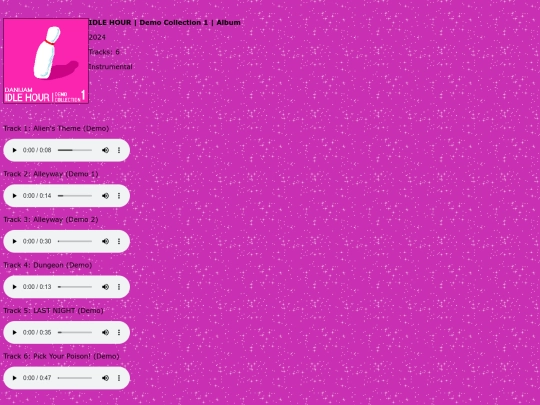540x405 pixels.
Task: Seek in Alleyway Demo 1 progress bar
Action: 75,196
